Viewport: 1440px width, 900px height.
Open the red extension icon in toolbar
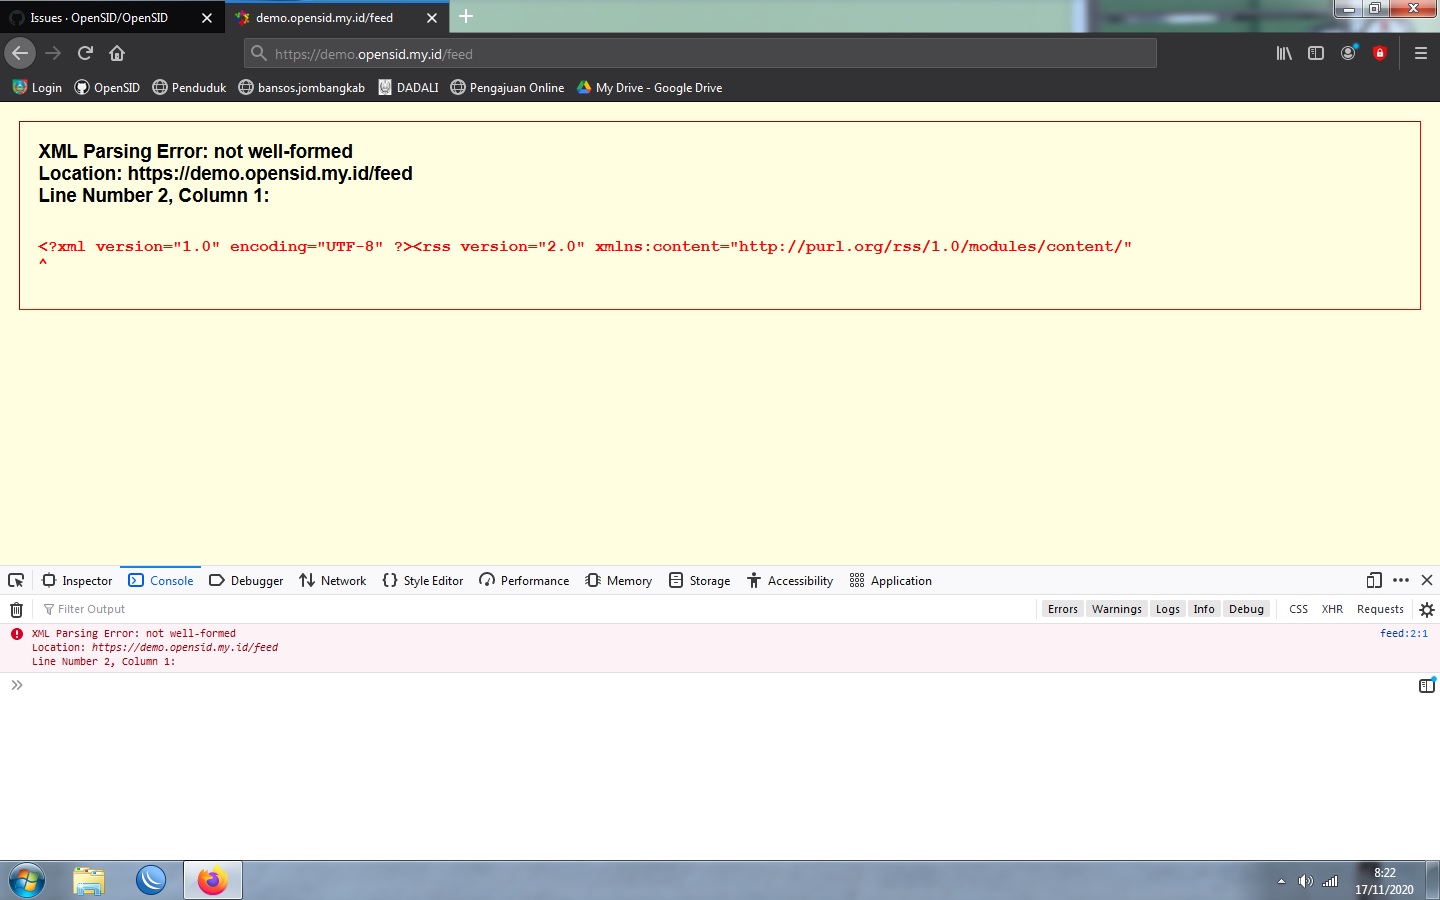(1380, 53)
